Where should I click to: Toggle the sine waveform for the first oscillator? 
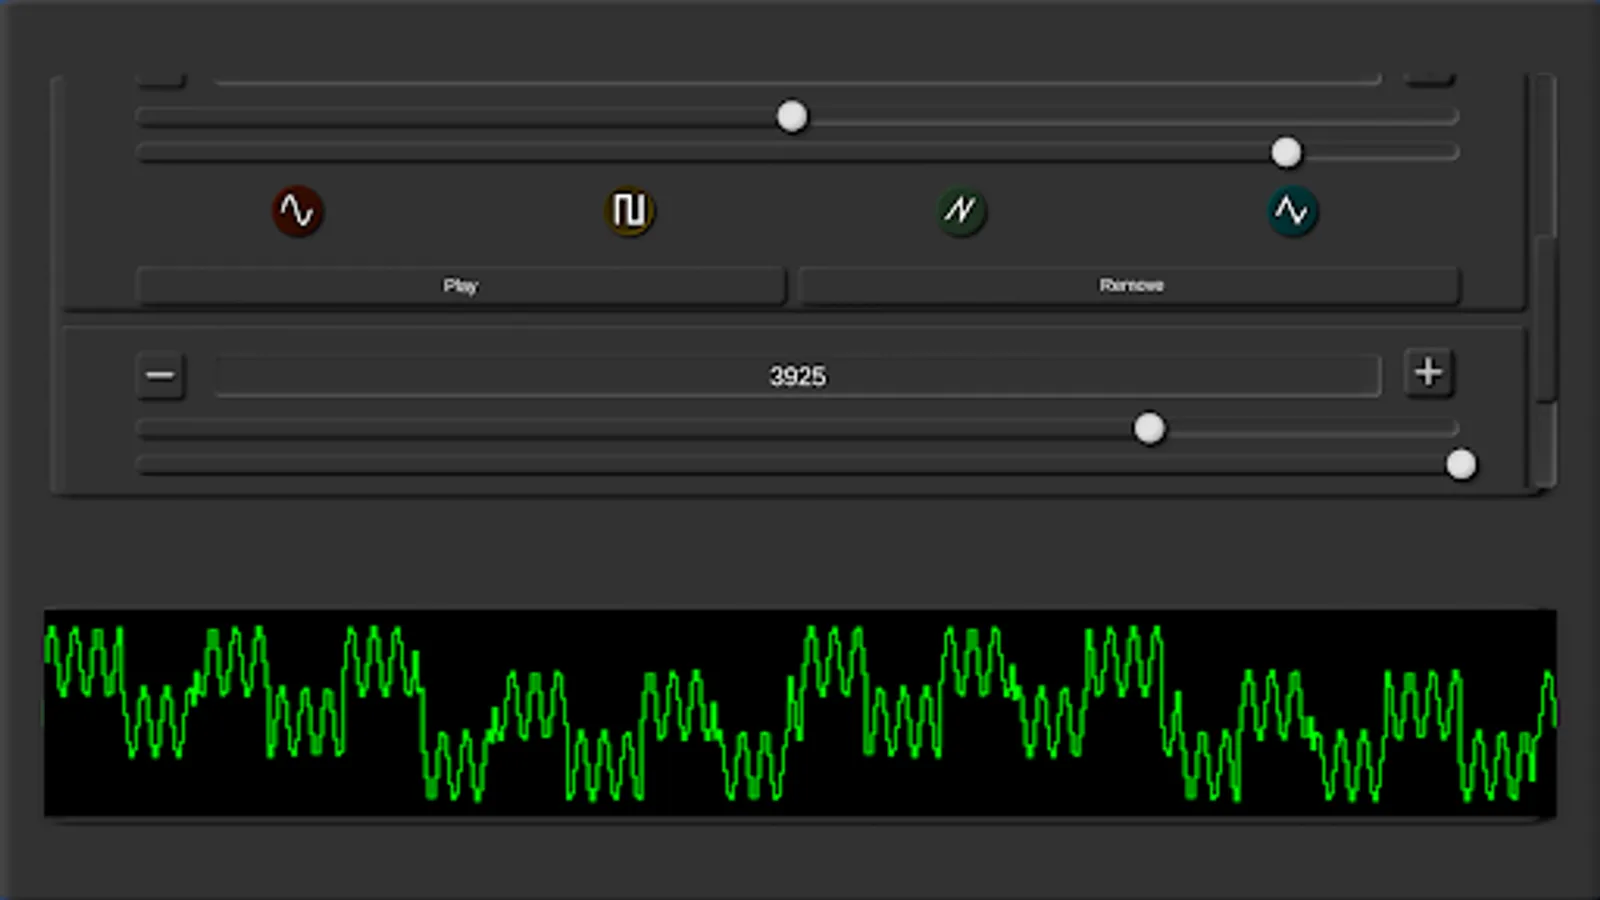coord(297,211)
